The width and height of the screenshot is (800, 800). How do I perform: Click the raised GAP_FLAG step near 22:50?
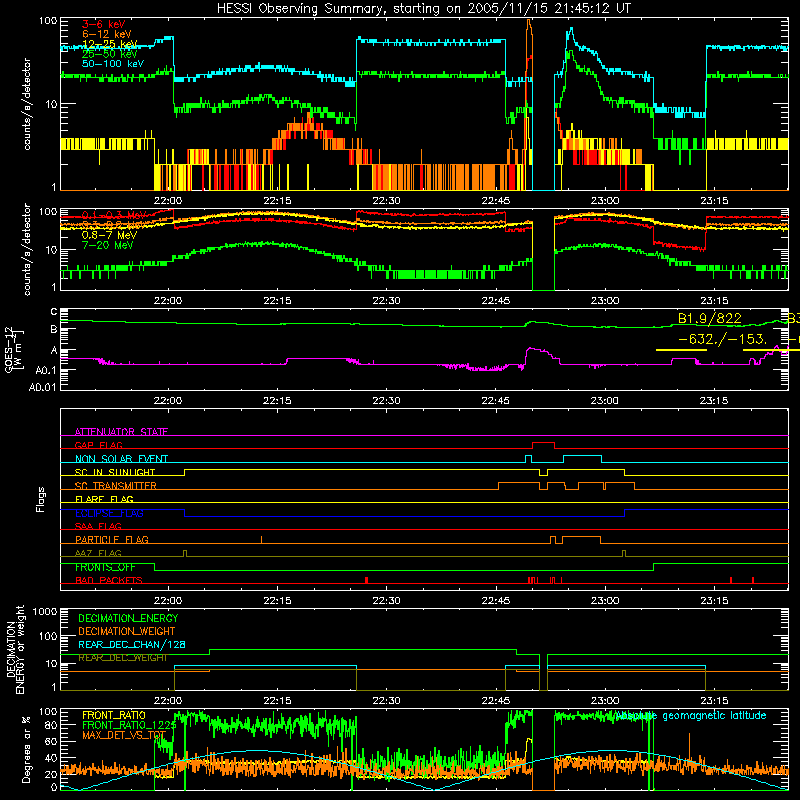[x=543, y=443]
